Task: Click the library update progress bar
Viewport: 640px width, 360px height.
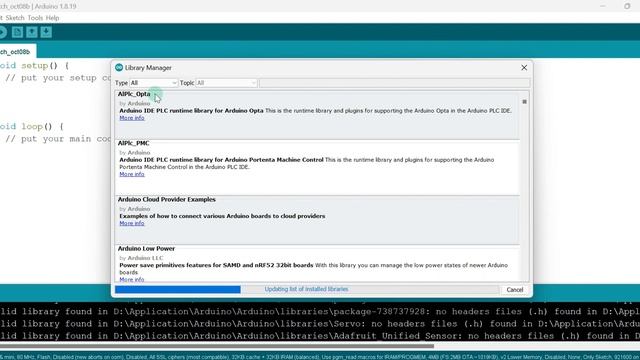Action: [x=307, y=289]
